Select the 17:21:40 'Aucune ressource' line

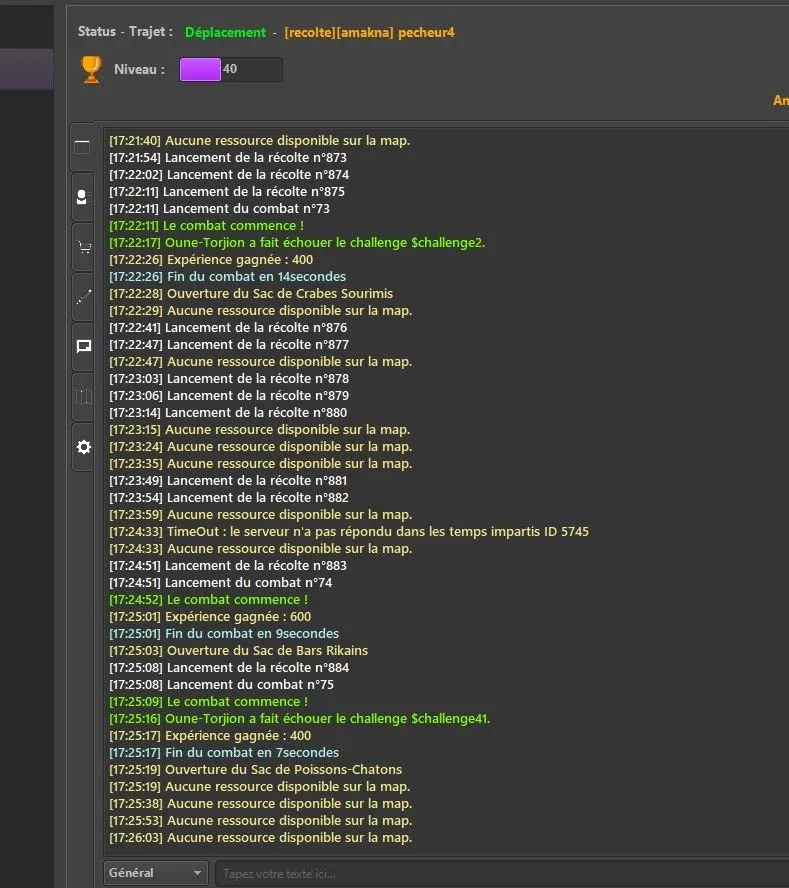(x=259, y=140)
